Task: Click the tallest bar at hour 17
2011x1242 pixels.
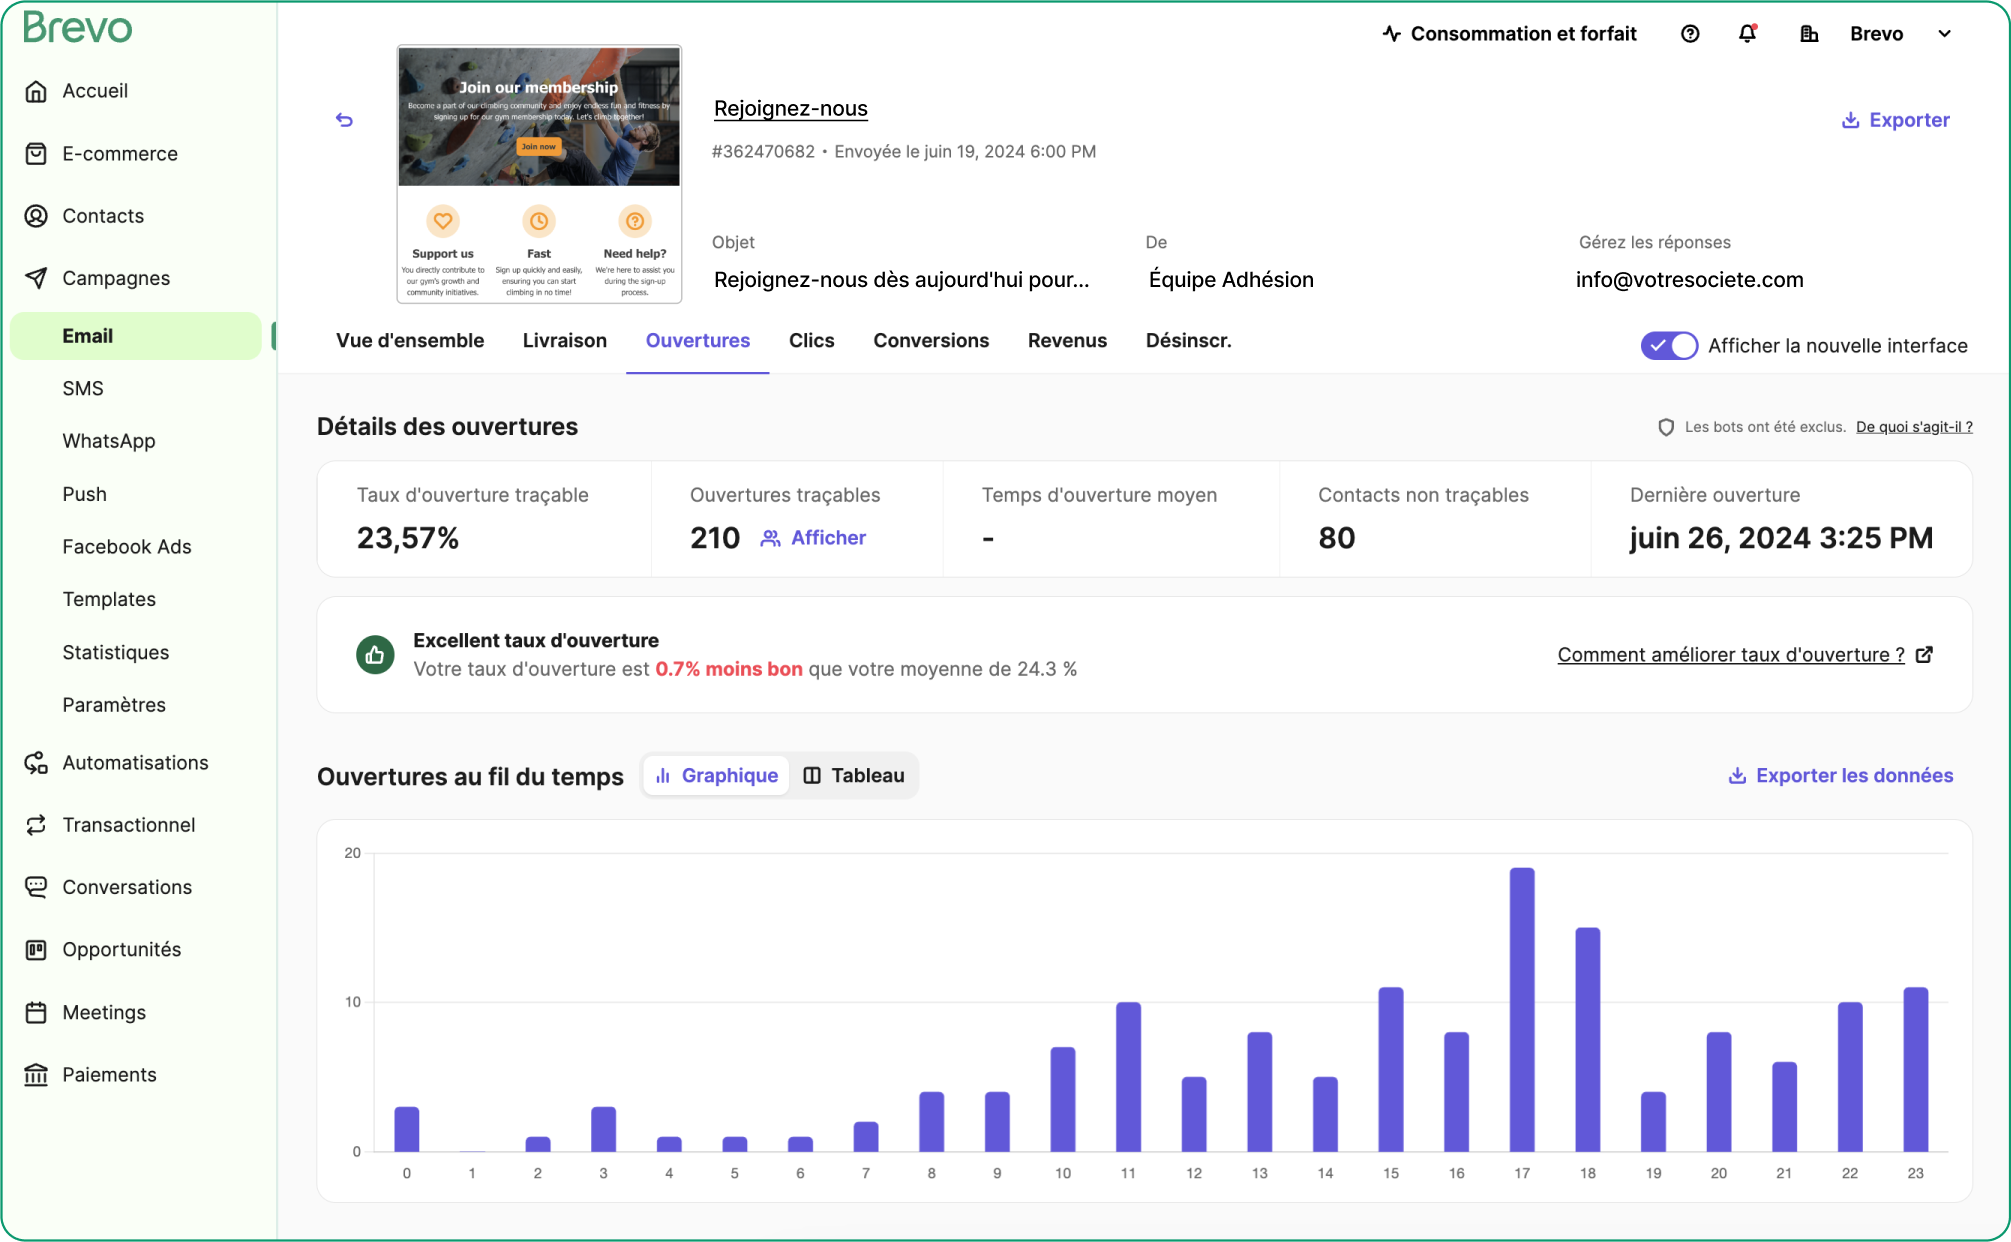Action: coord(1521,1010)
